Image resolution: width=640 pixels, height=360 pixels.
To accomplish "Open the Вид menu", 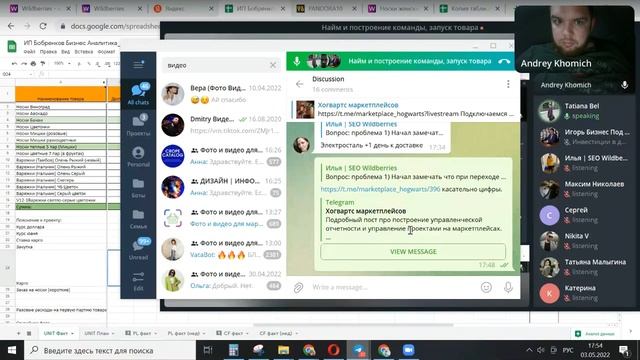I will coord(66,52).
